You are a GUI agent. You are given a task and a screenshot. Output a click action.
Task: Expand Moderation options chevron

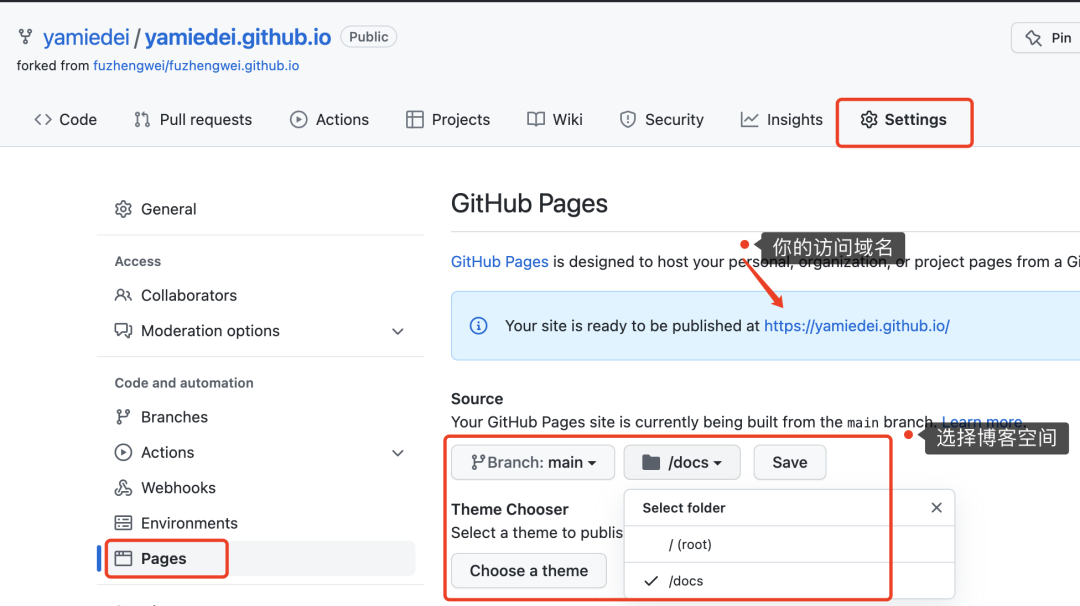tap(397, 331)
